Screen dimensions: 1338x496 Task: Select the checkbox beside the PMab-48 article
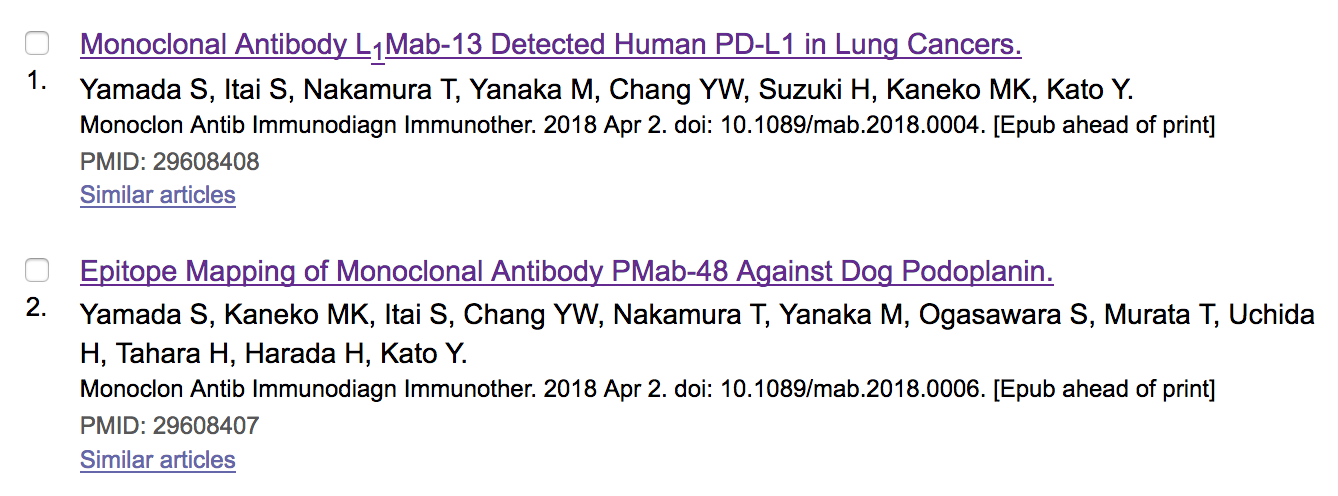click(x=37, y=270)
